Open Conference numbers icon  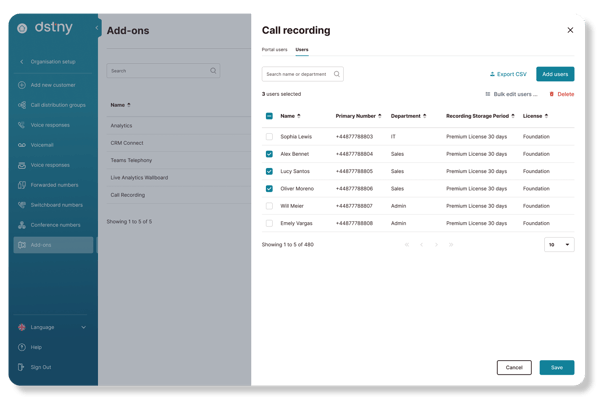[x=22, y=225]
